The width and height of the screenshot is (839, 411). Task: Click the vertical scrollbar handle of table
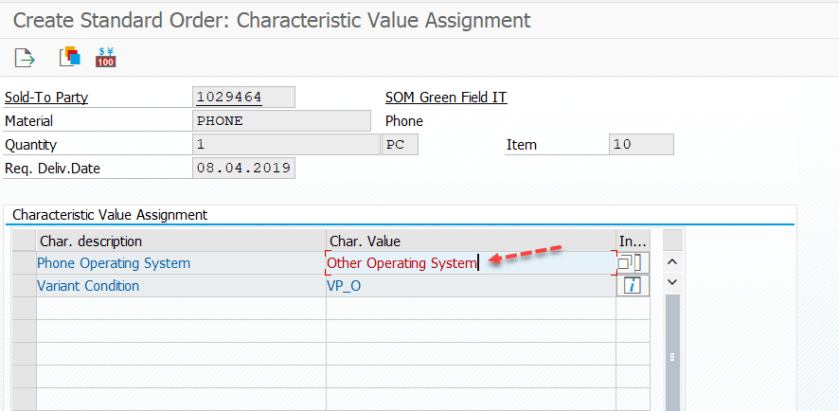pos(672,355)
